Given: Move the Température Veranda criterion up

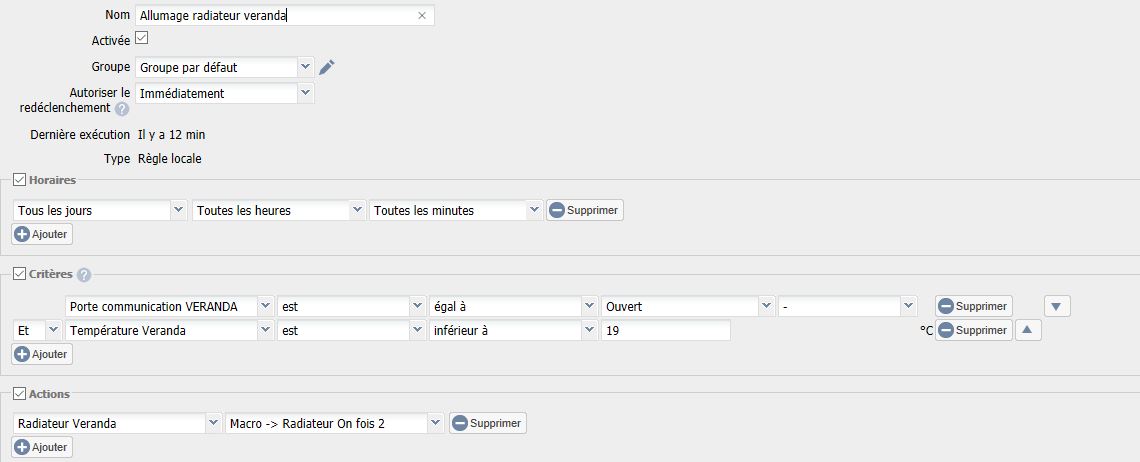Looking at the screenshot, I should (x=1029, y=330).
